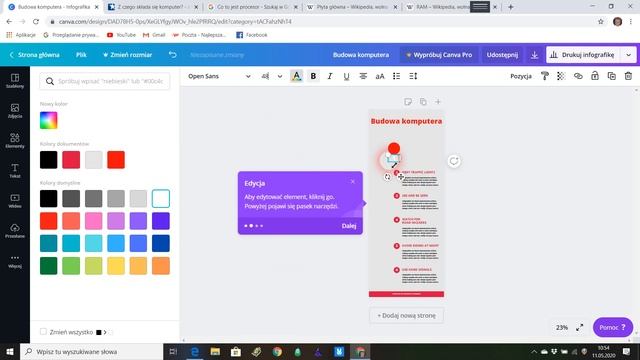Toggle bold formatting
The width and height of the screenshot is (640, 360).
(313, 76)
